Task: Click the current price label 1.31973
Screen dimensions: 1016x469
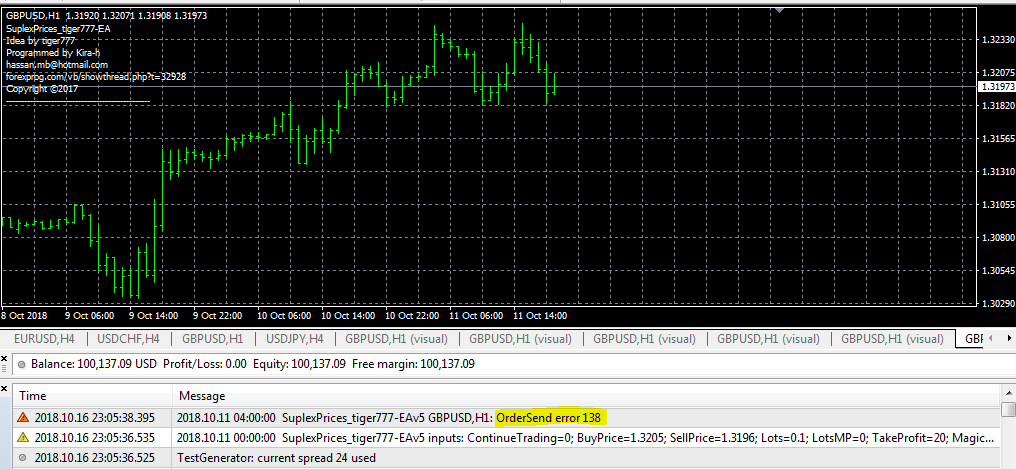Action: point(996,87)
